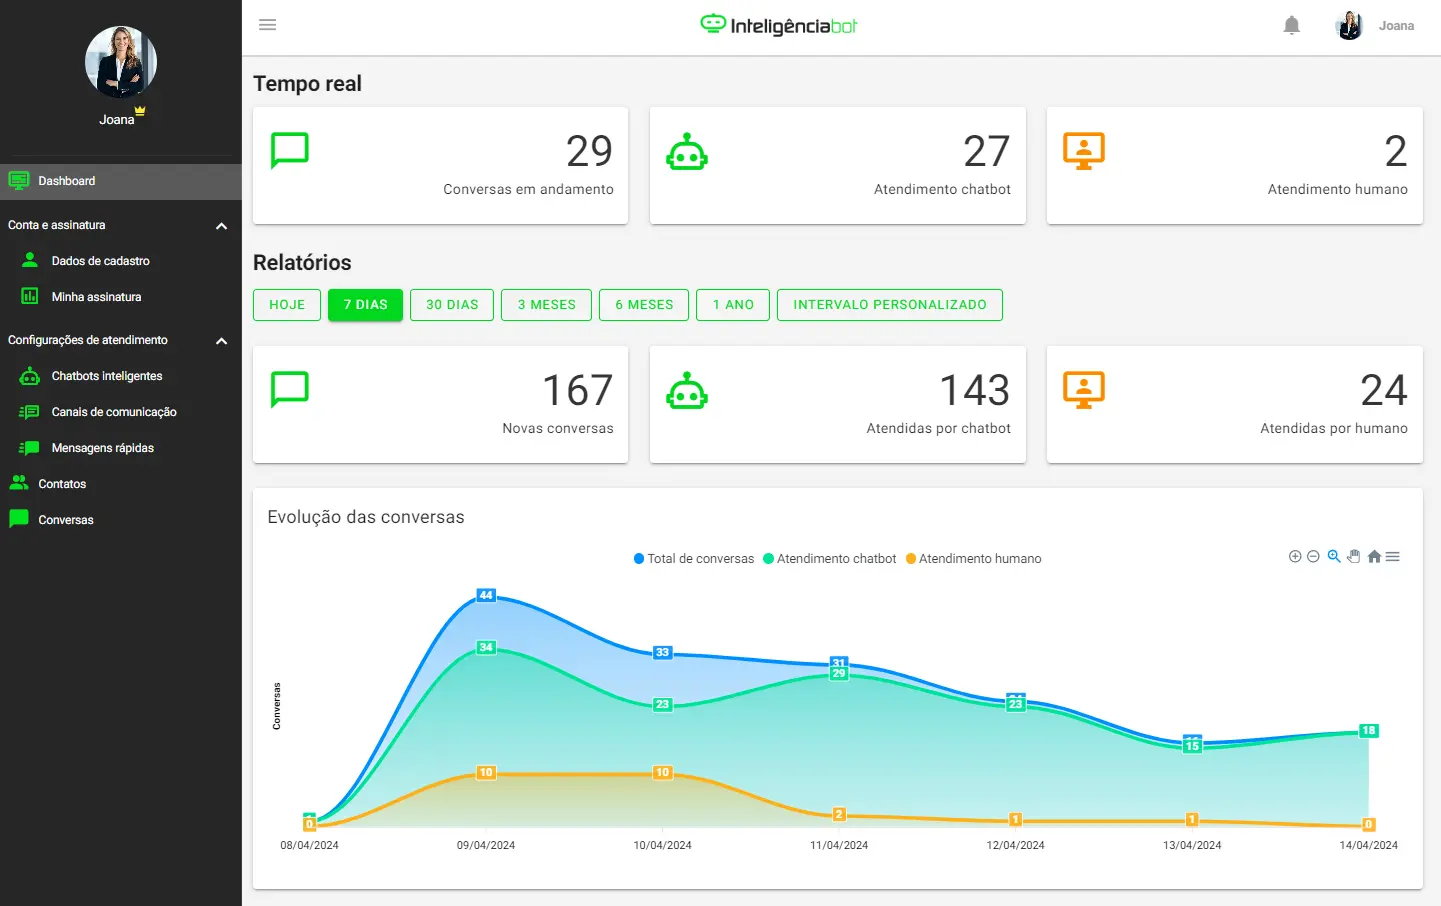
Task: Click the Chatbots inteligentes robot icon
Action: click(x=30, y=376)
